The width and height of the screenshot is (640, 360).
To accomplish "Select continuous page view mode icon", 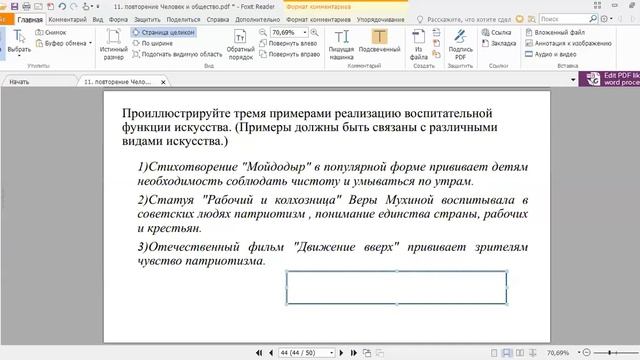I will [507, 353].
